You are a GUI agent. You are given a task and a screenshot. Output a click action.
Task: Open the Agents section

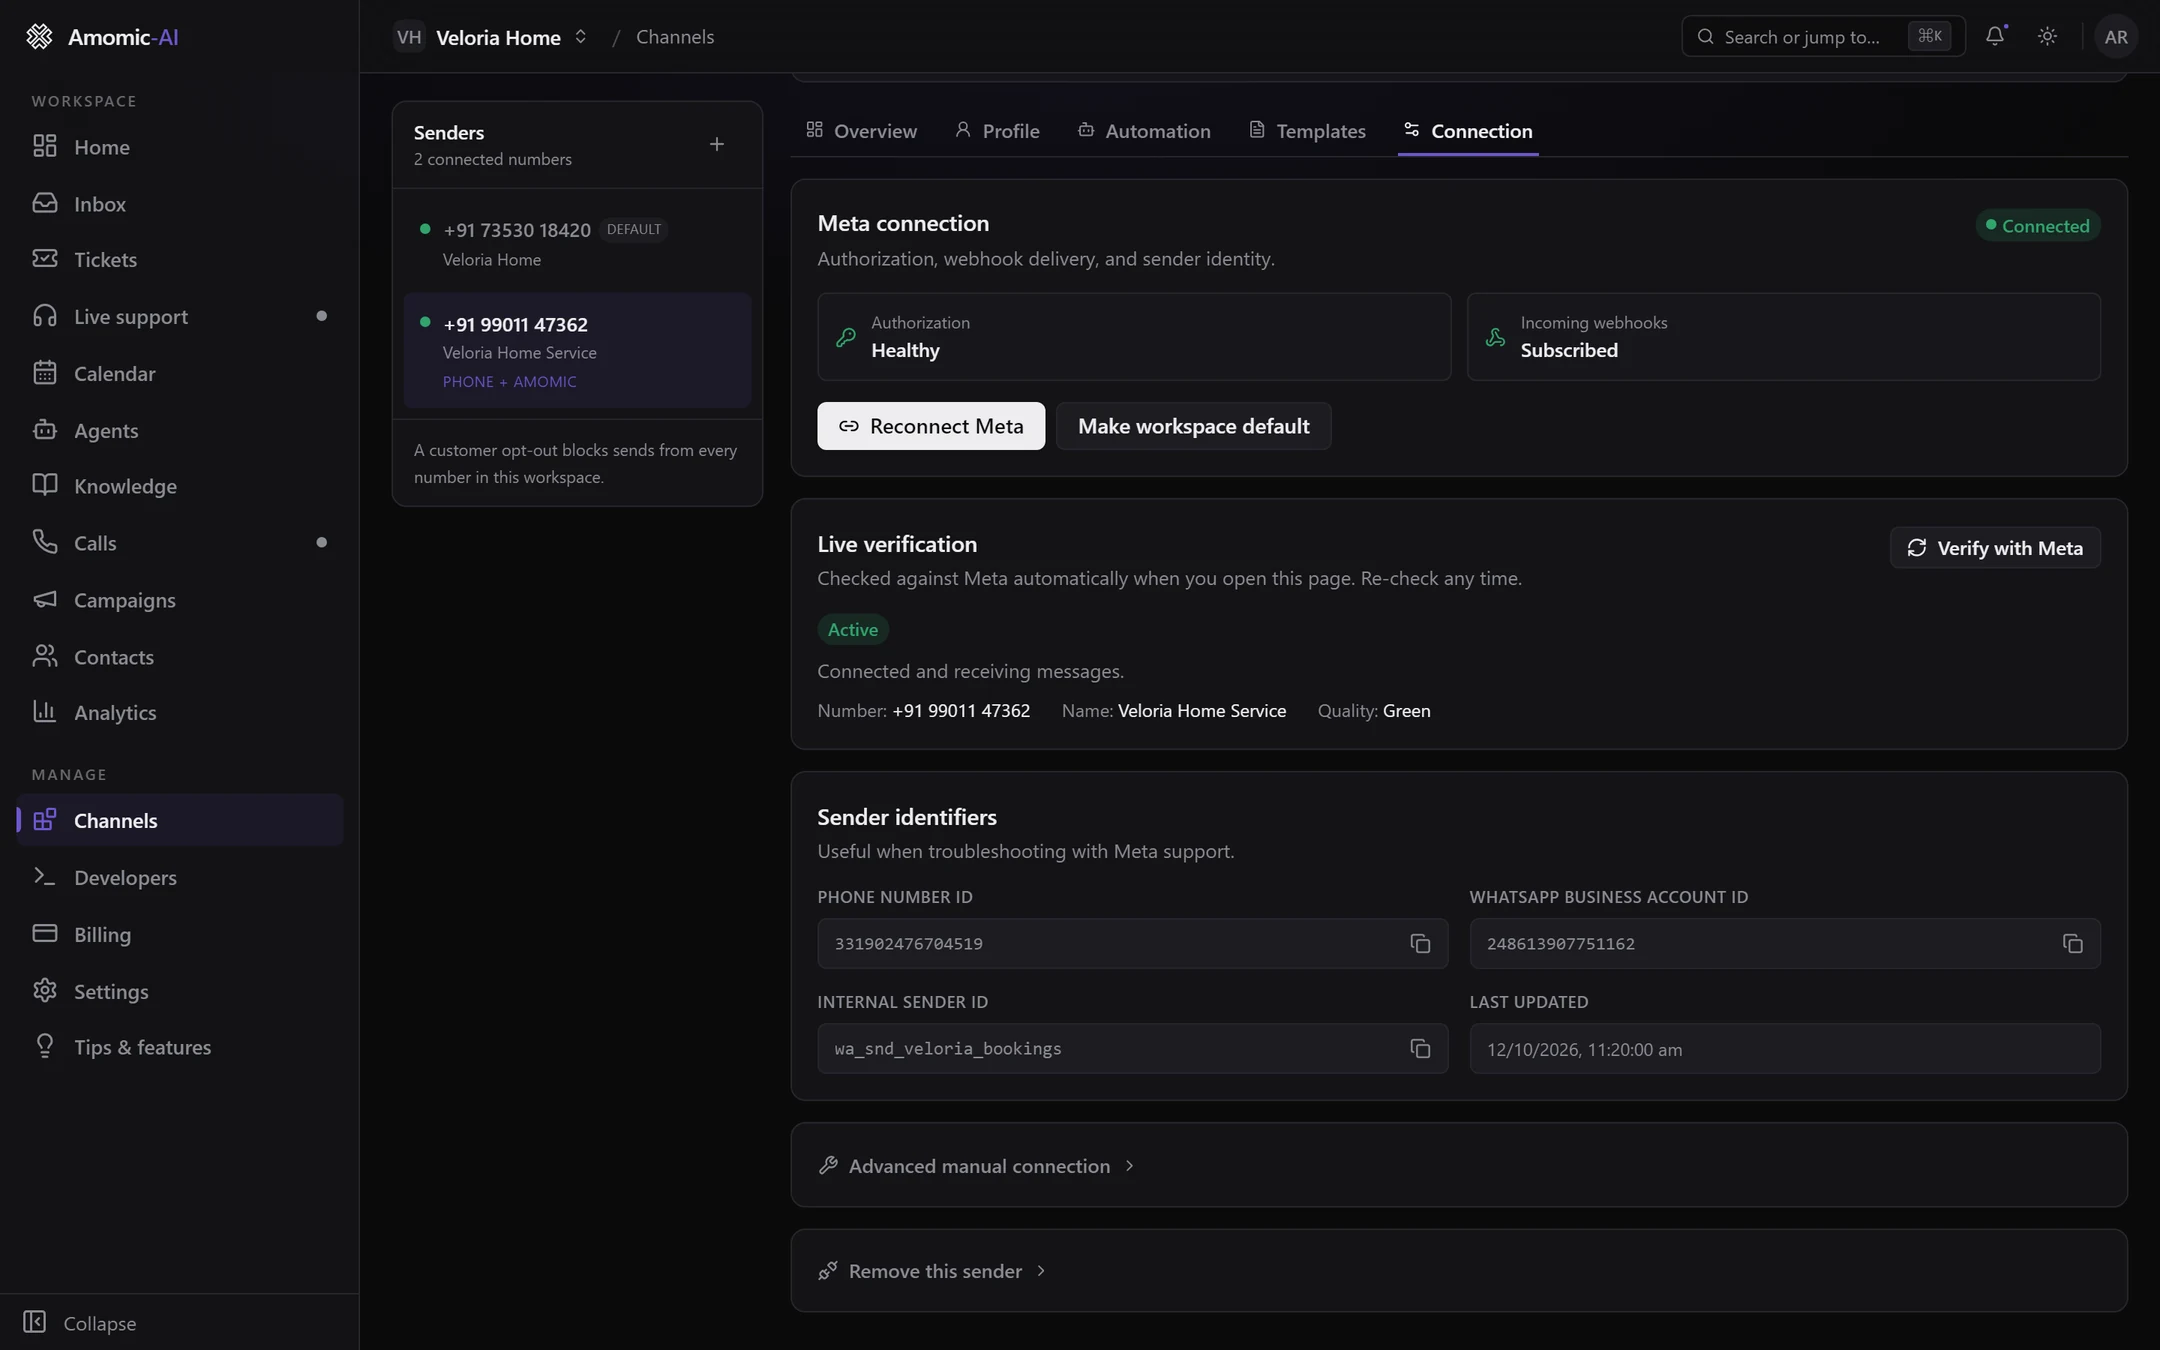point(180,430)
